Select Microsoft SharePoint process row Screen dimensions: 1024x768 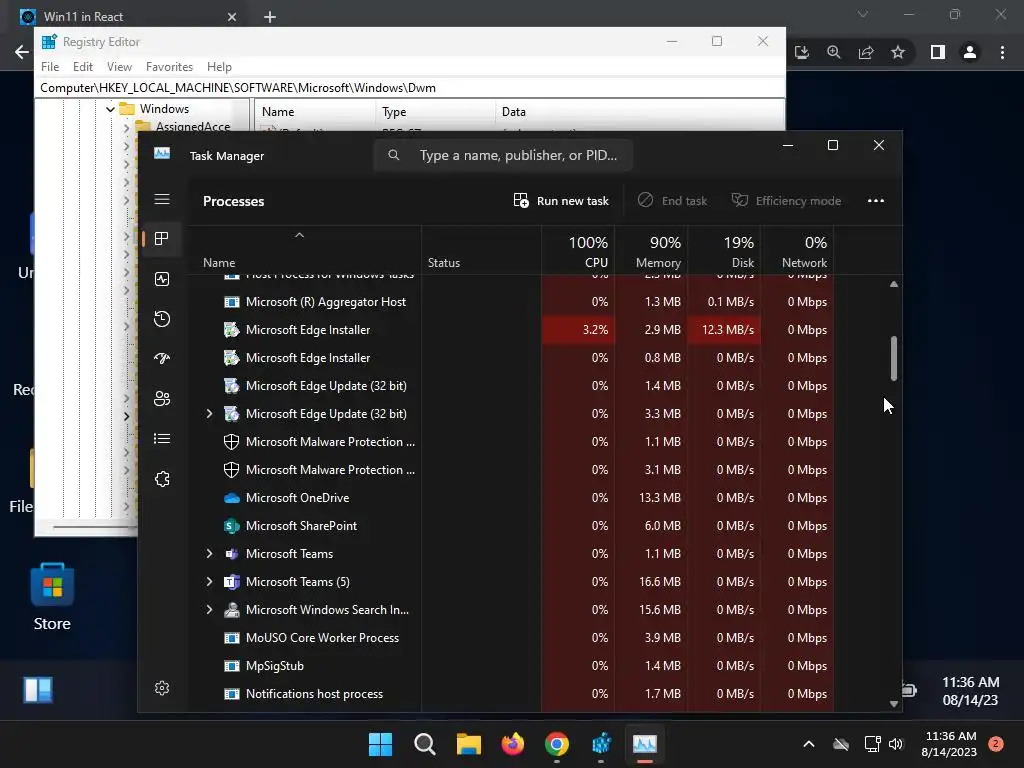coord(511,526)
